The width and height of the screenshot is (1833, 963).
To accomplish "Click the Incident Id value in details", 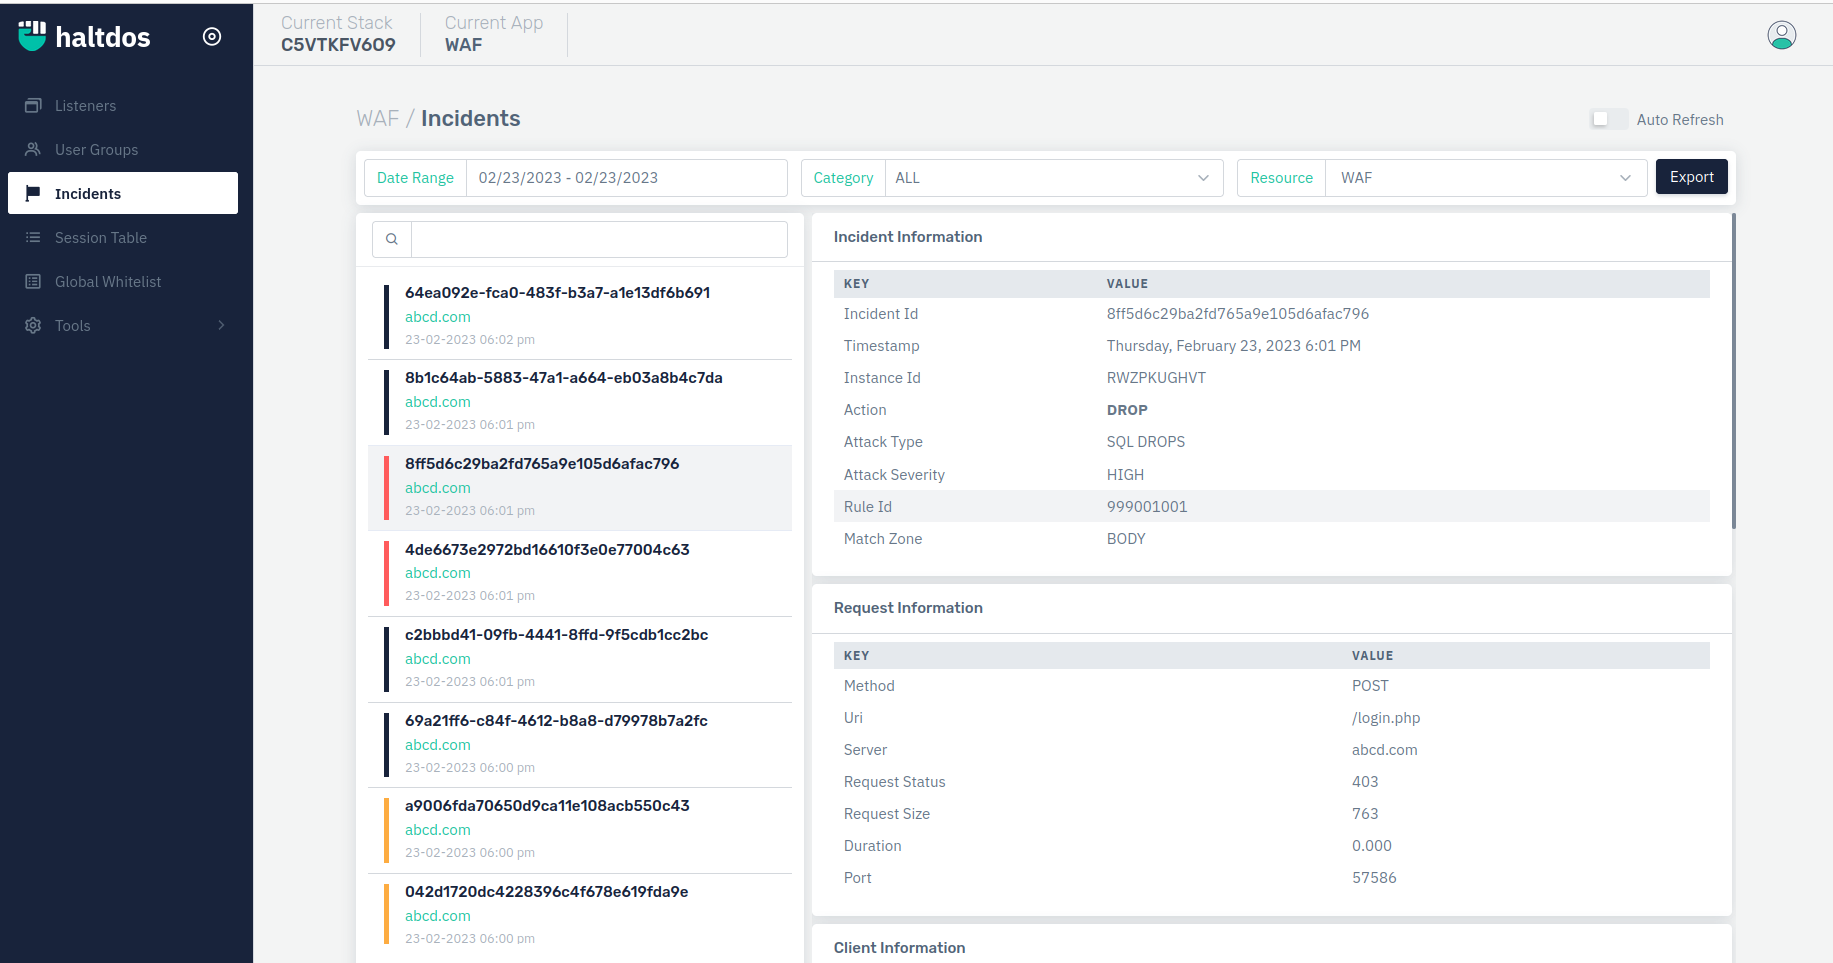I will coord(1237,314).
